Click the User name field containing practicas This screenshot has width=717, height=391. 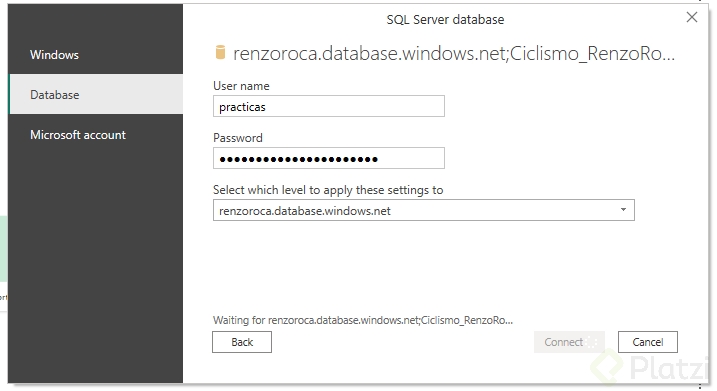(x=328, y=107)
